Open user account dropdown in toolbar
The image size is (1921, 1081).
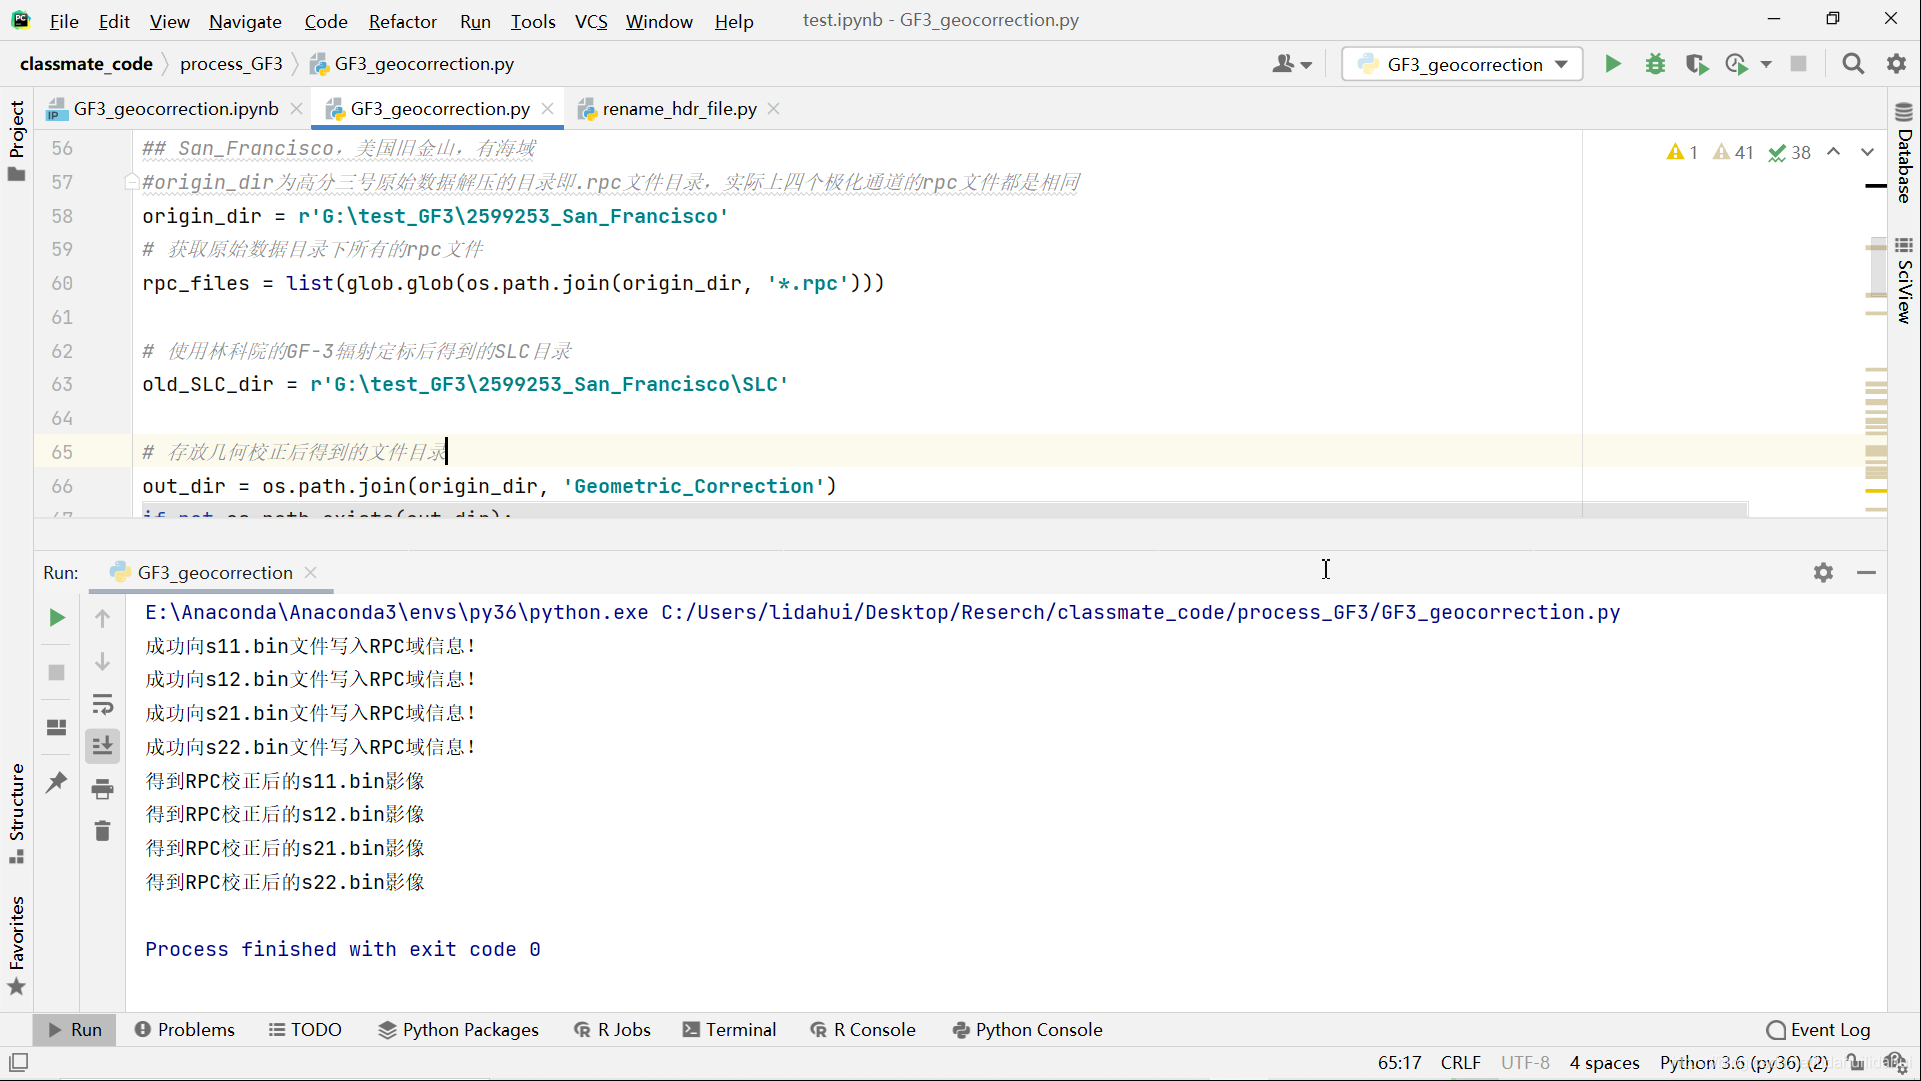pyautogui.click(x=1291, y=64)
